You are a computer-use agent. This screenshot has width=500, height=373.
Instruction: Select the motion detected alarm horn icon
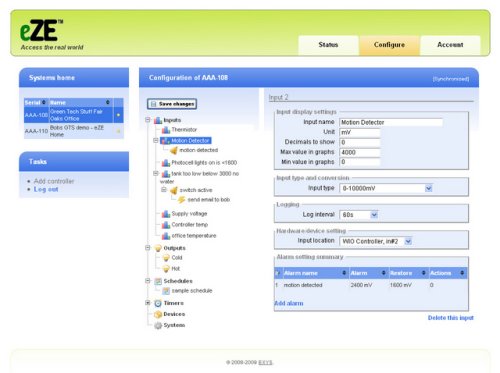[x=174, y=150]
